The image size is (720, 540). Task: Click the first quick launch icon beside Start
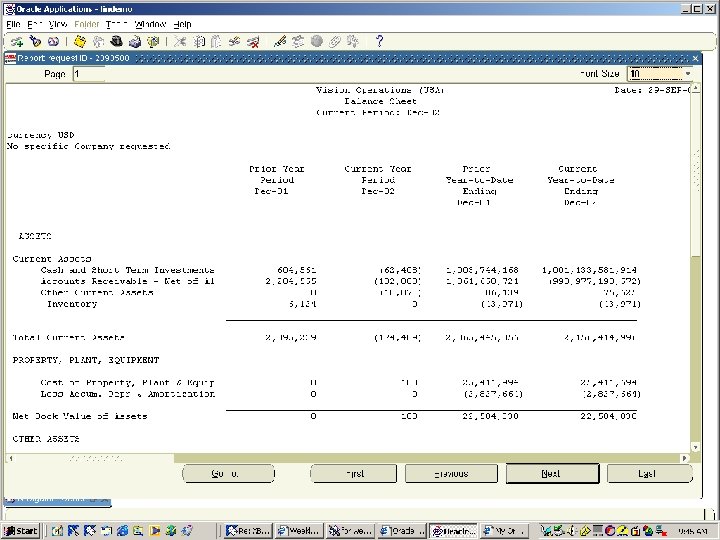point(57,531)
